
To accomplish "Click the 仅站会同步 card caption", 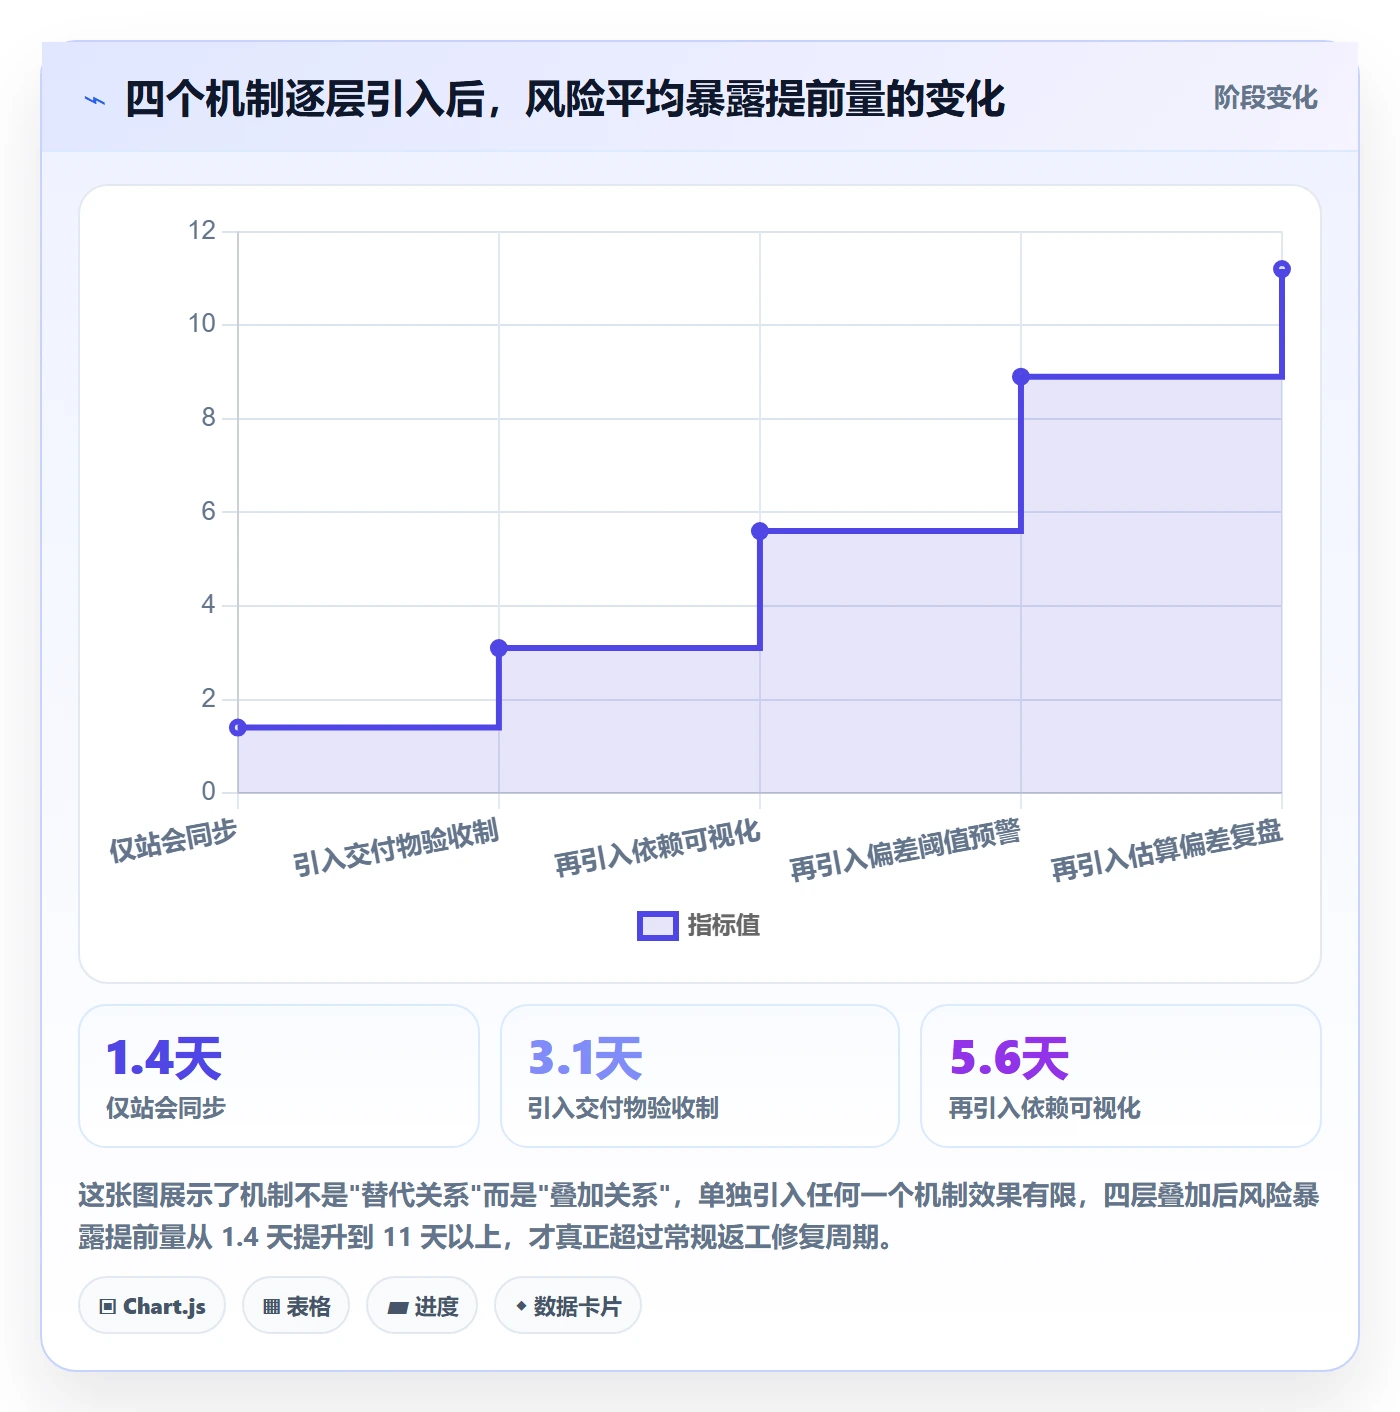I will [166, 1108].
